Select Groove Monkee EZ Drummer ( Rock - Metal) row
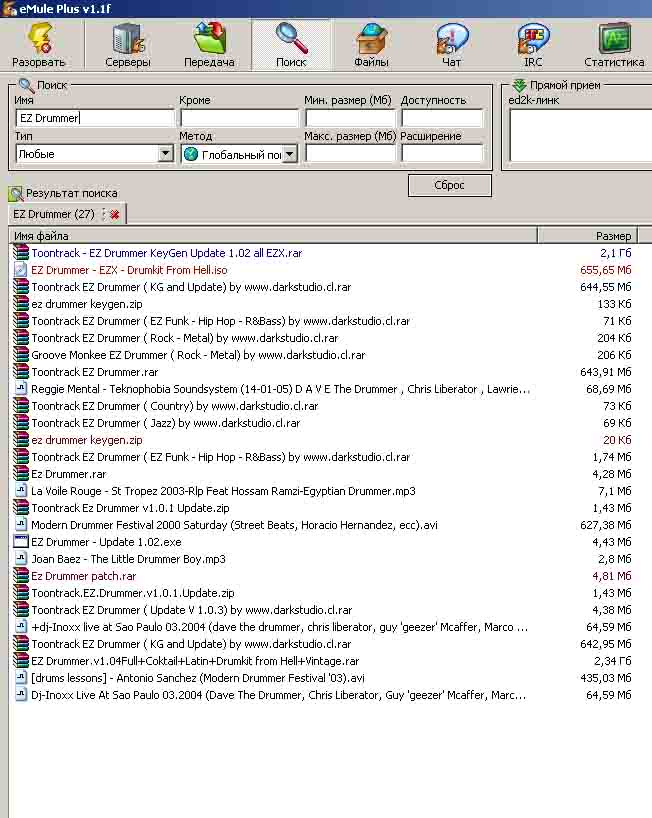 (198, 355)
